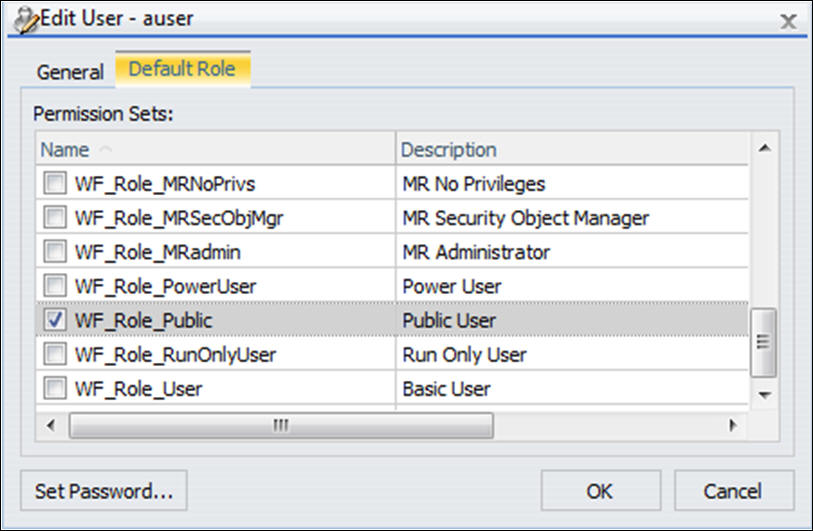This screenshot has width=813, height=531.
Task: Click the vertical scrollbar thumb
Action: point(764,342)
